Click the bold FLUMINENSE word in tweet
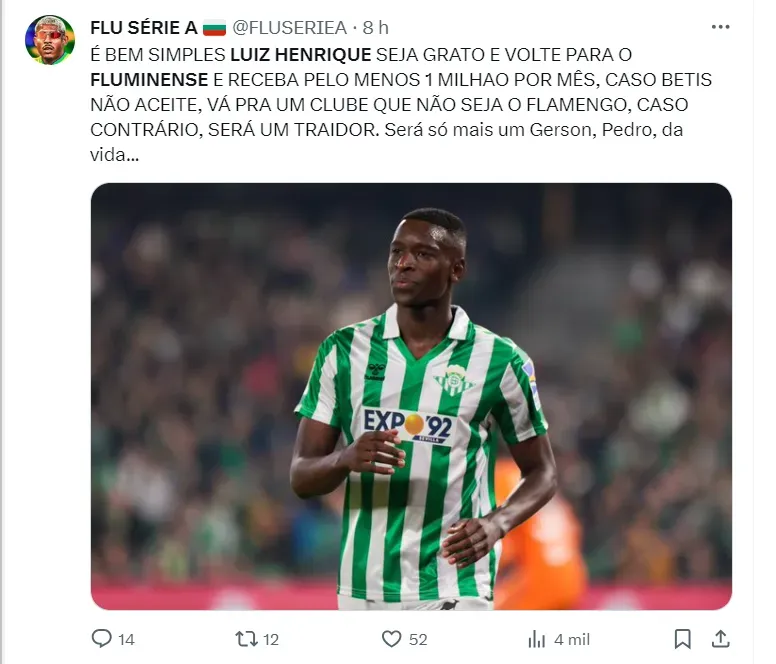The width and height of the screenshot is (776, 664). (149, 80)
